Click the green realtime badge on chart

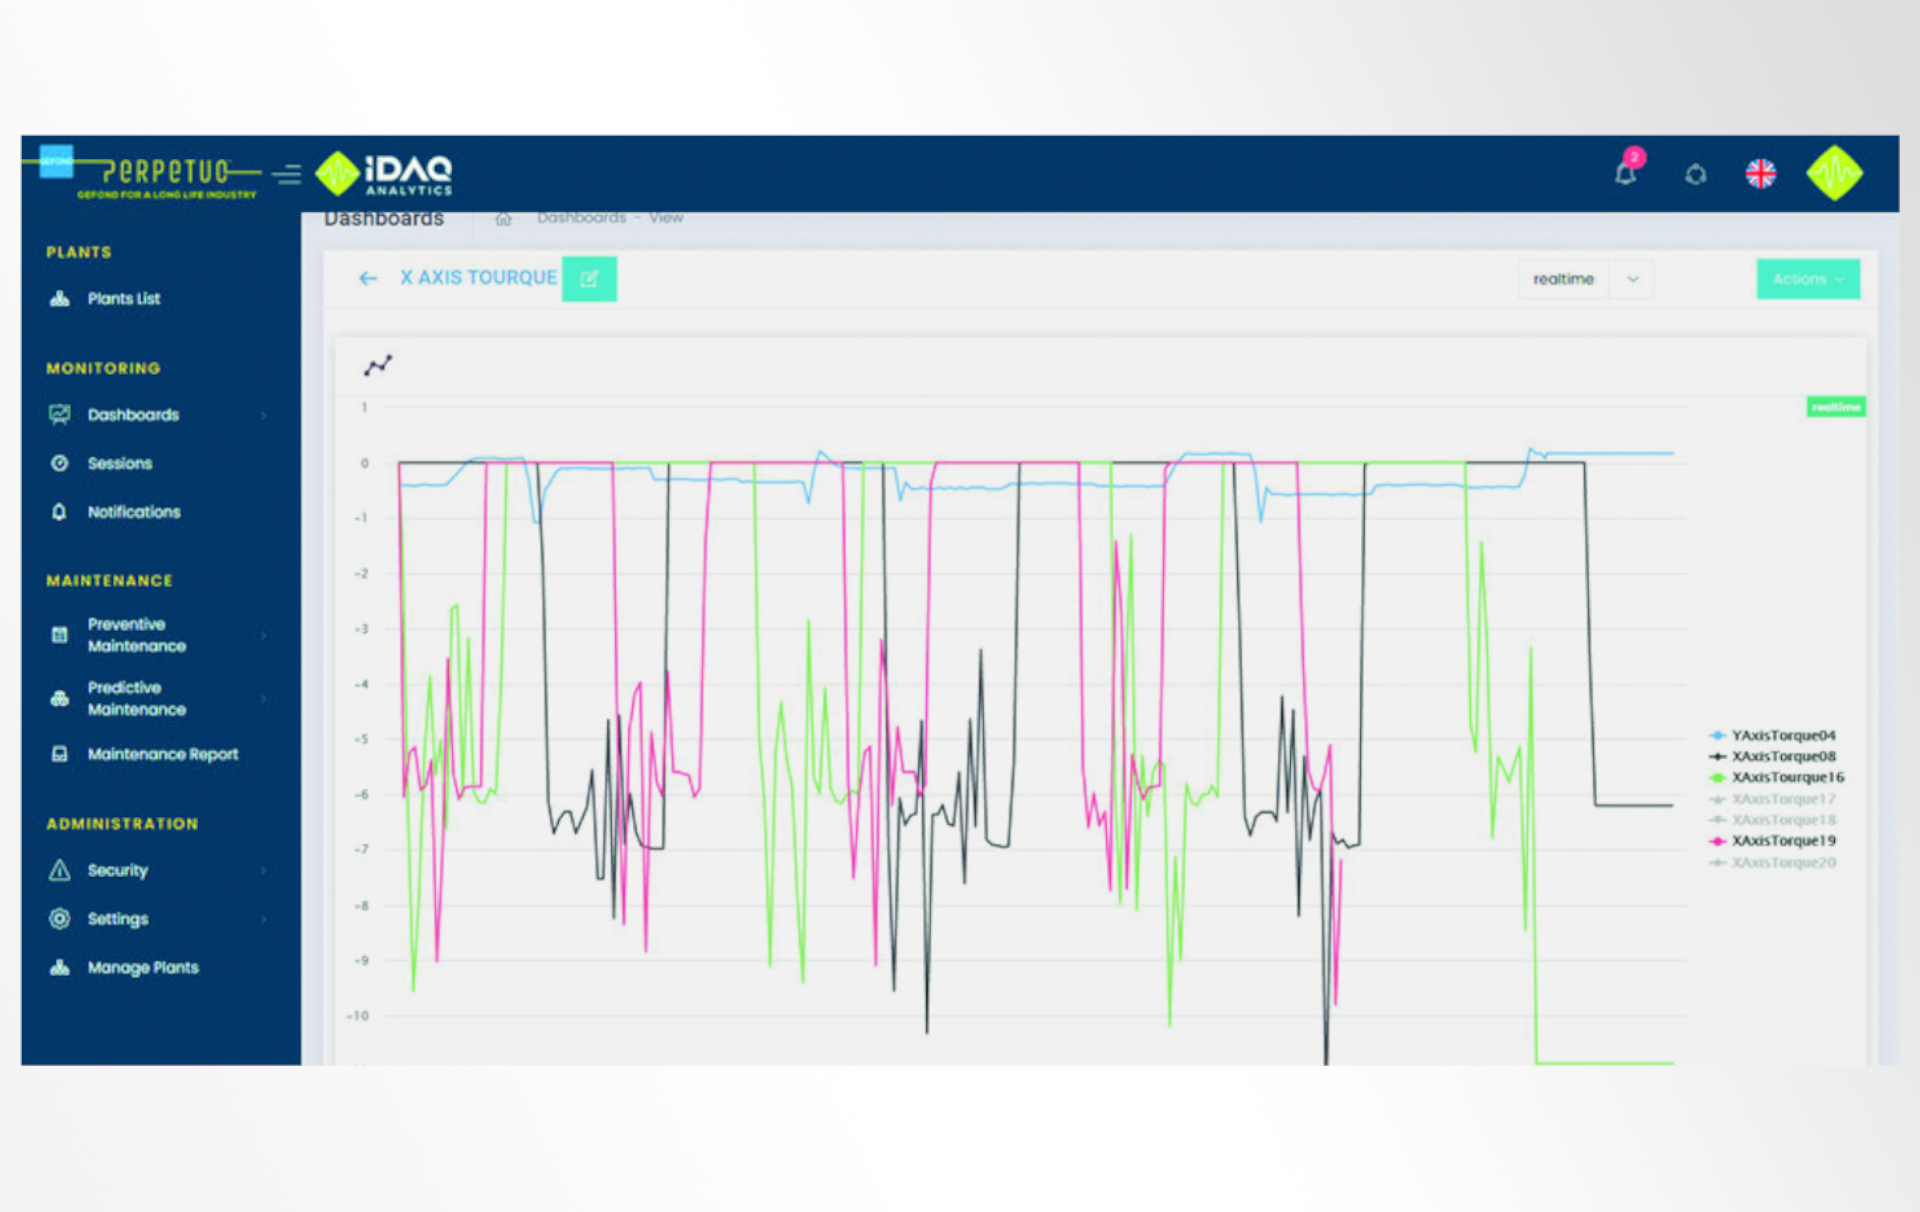(x=1835, y=407)
